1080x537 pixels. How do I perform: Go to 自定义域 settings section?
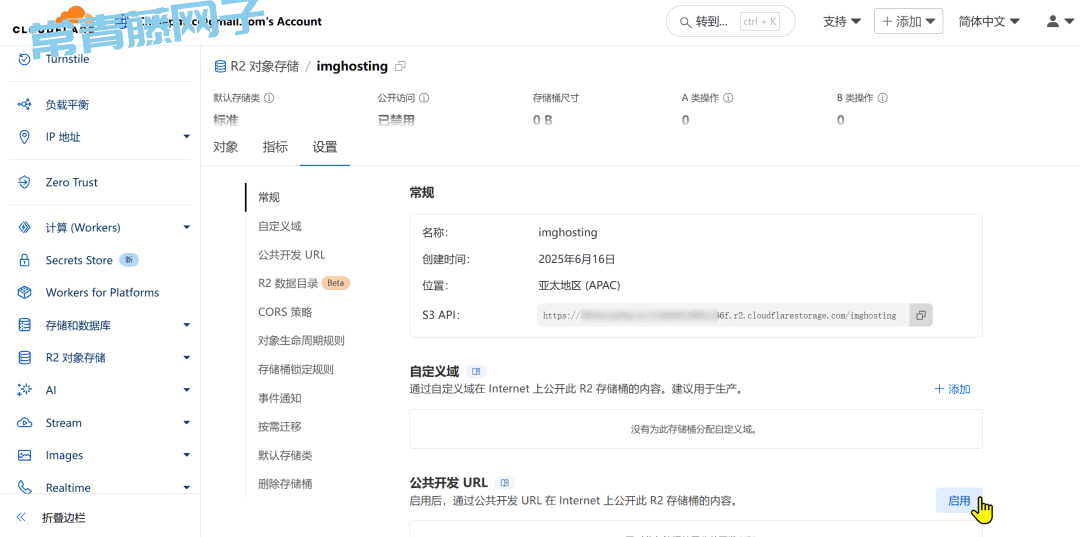280,226
